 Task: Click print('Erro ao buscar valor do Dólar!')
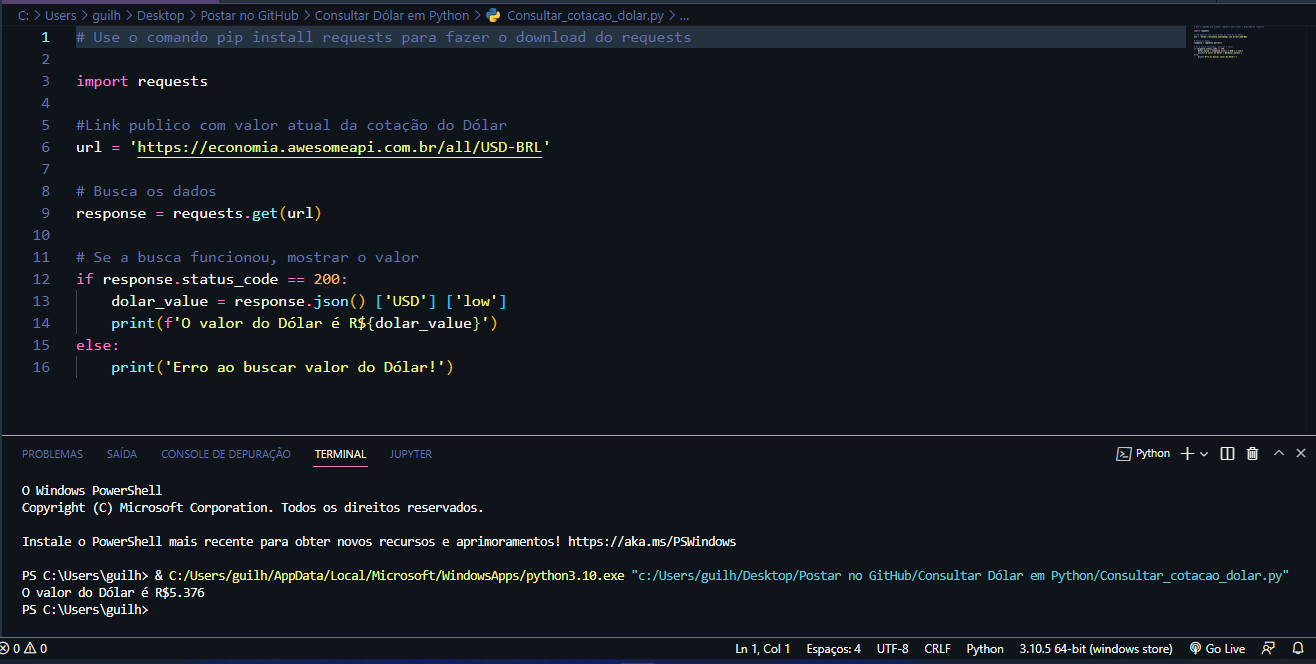coord(283,367)
